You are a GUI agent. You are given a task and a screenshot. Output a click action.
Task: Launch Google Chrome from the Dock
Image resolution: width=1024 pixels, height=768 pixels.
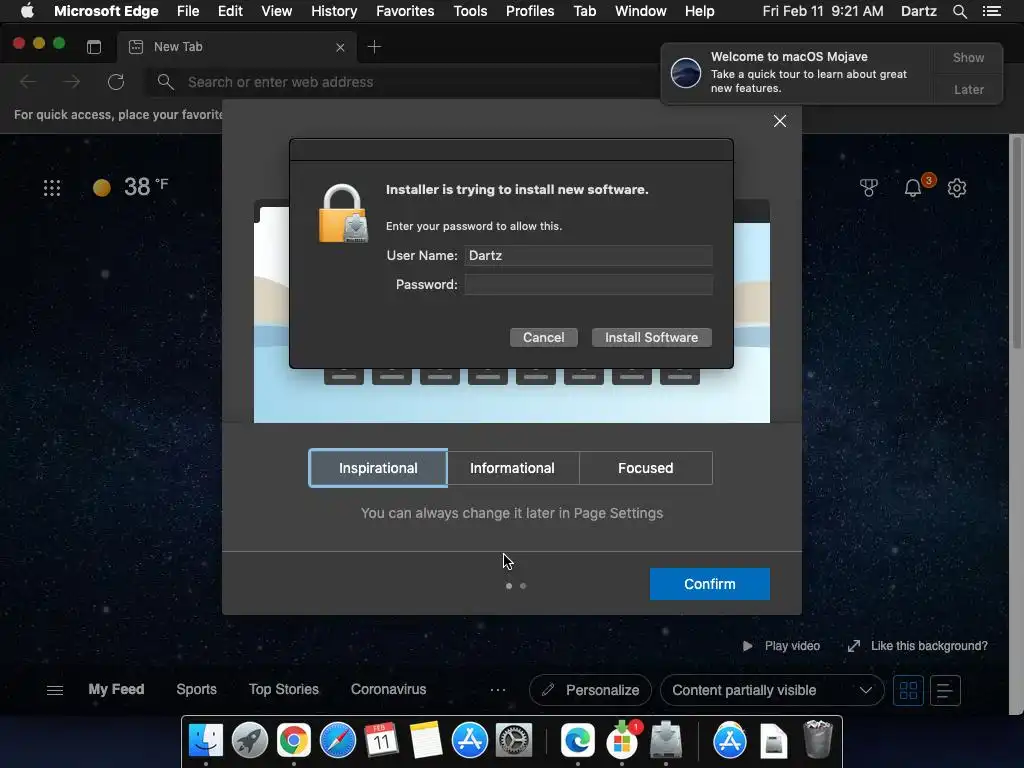294,741
